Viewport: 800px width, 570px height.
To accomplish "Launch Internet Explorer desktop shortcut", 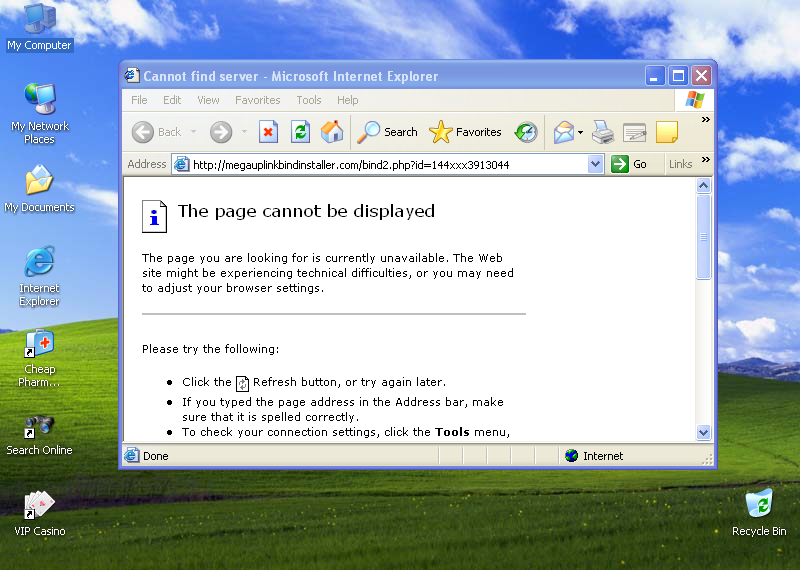I will pos(39,276).
